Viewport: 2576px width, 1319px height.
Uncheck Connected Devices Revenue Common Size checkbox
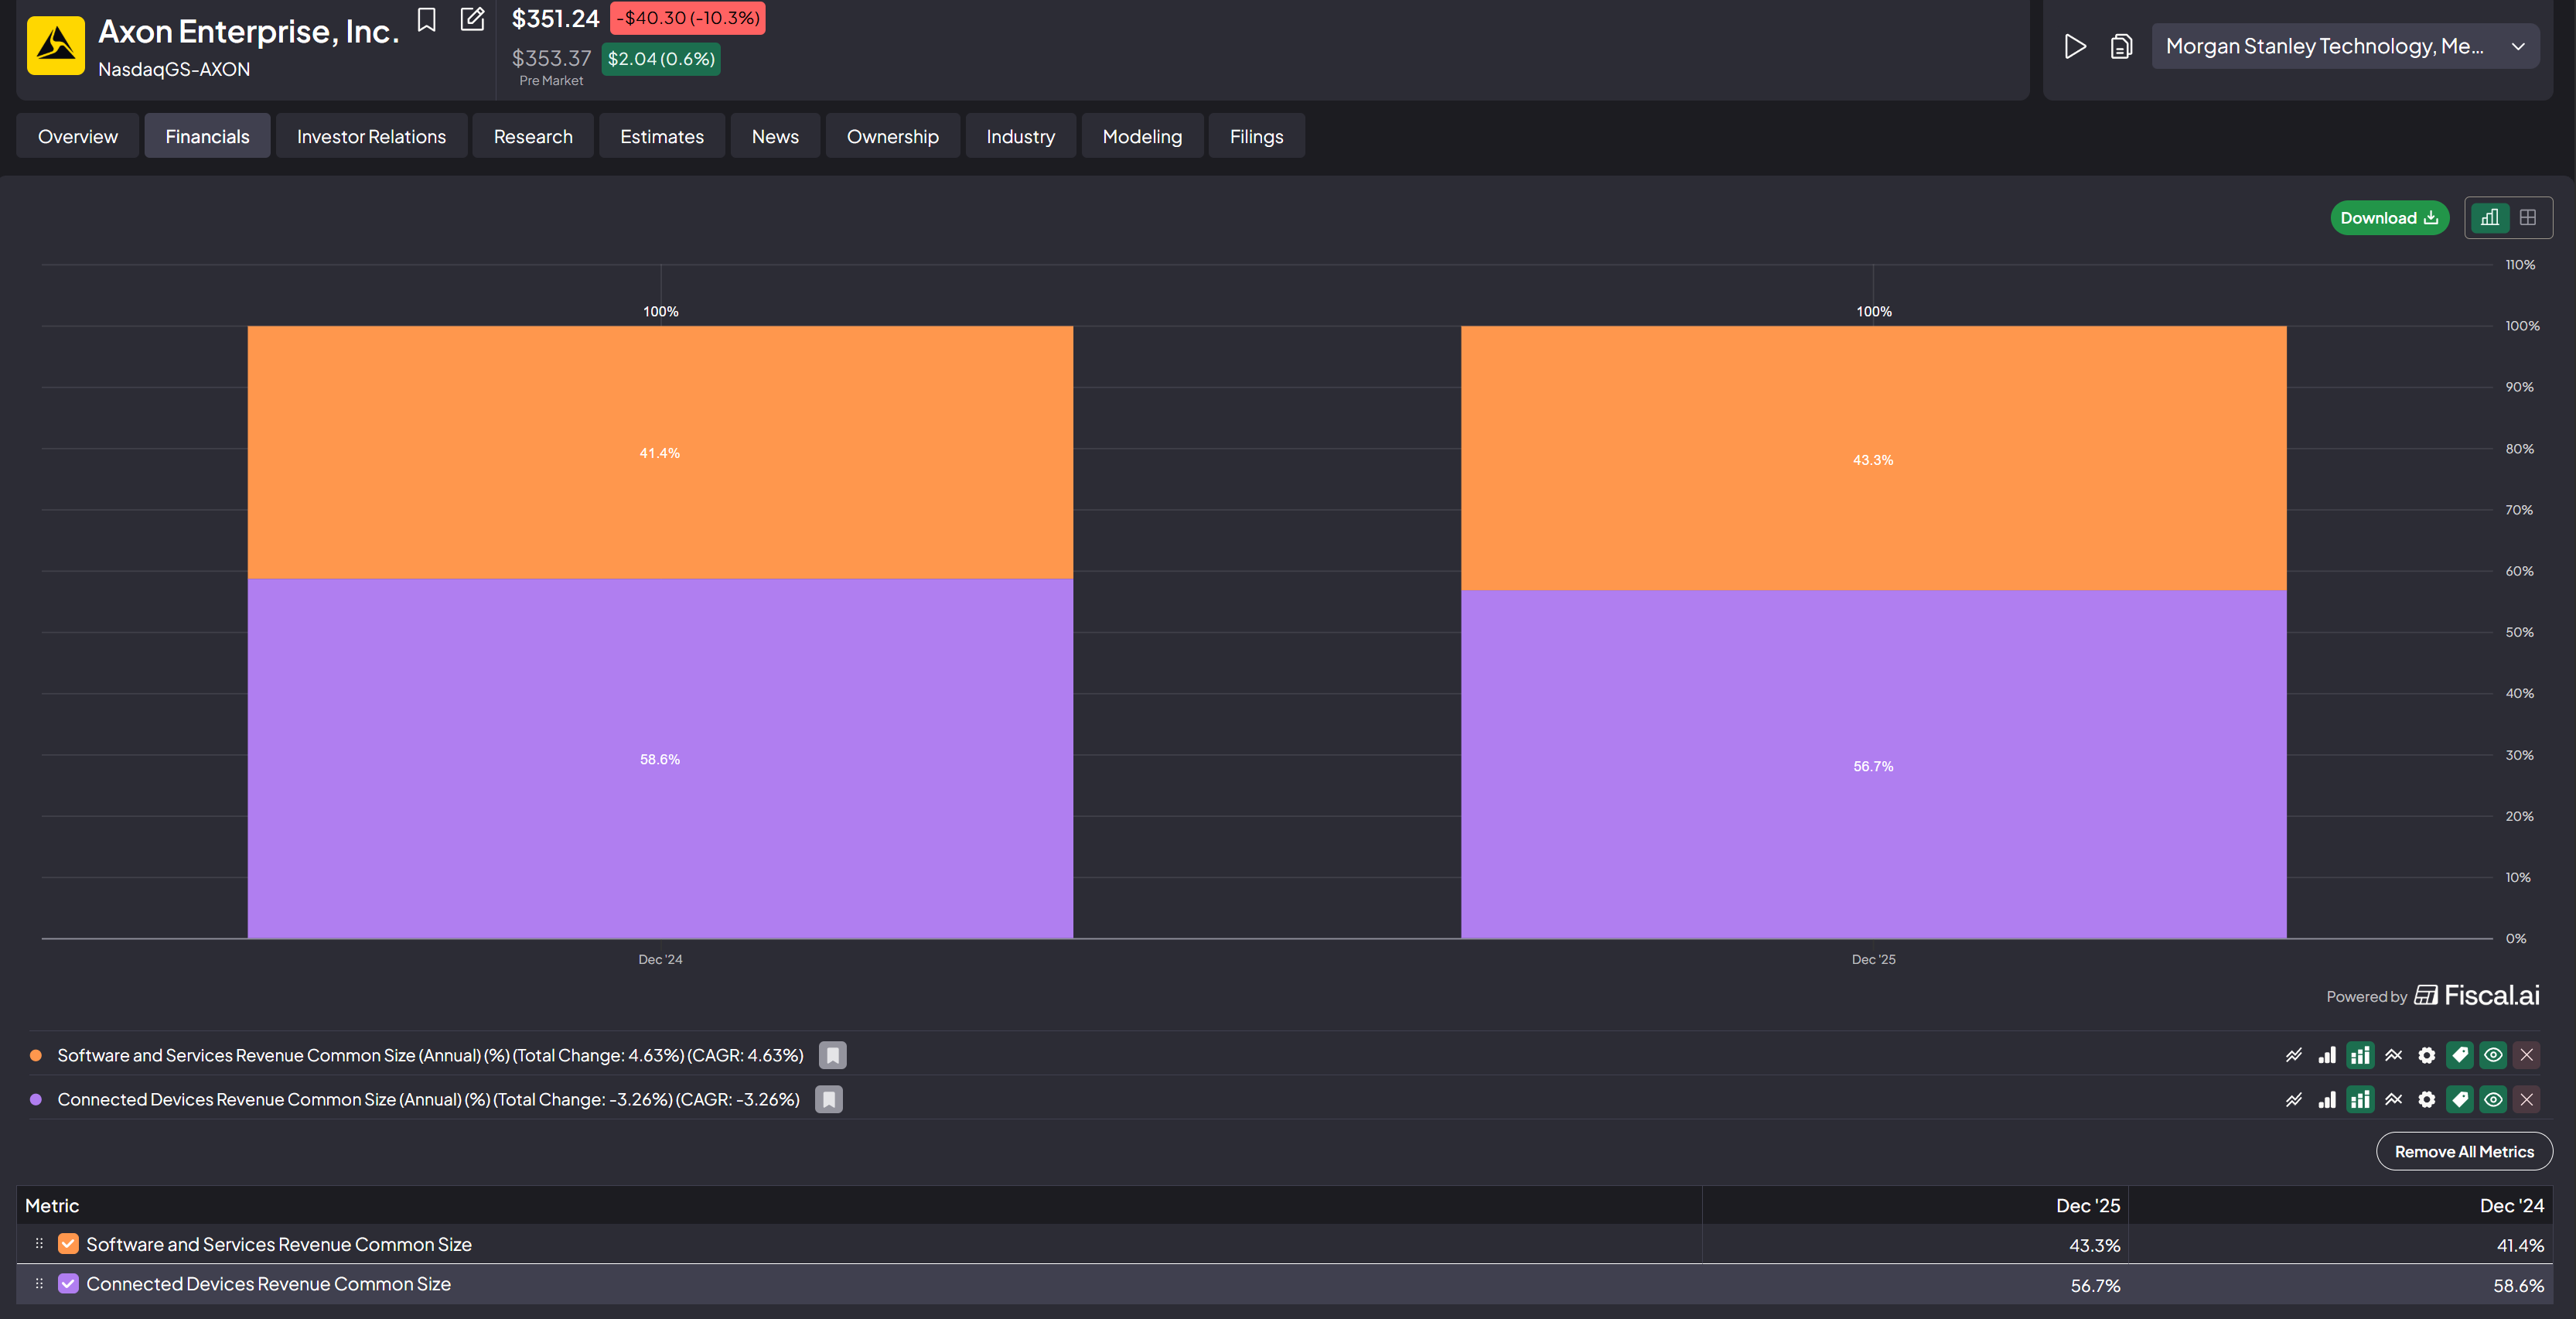coord(68,1284)
